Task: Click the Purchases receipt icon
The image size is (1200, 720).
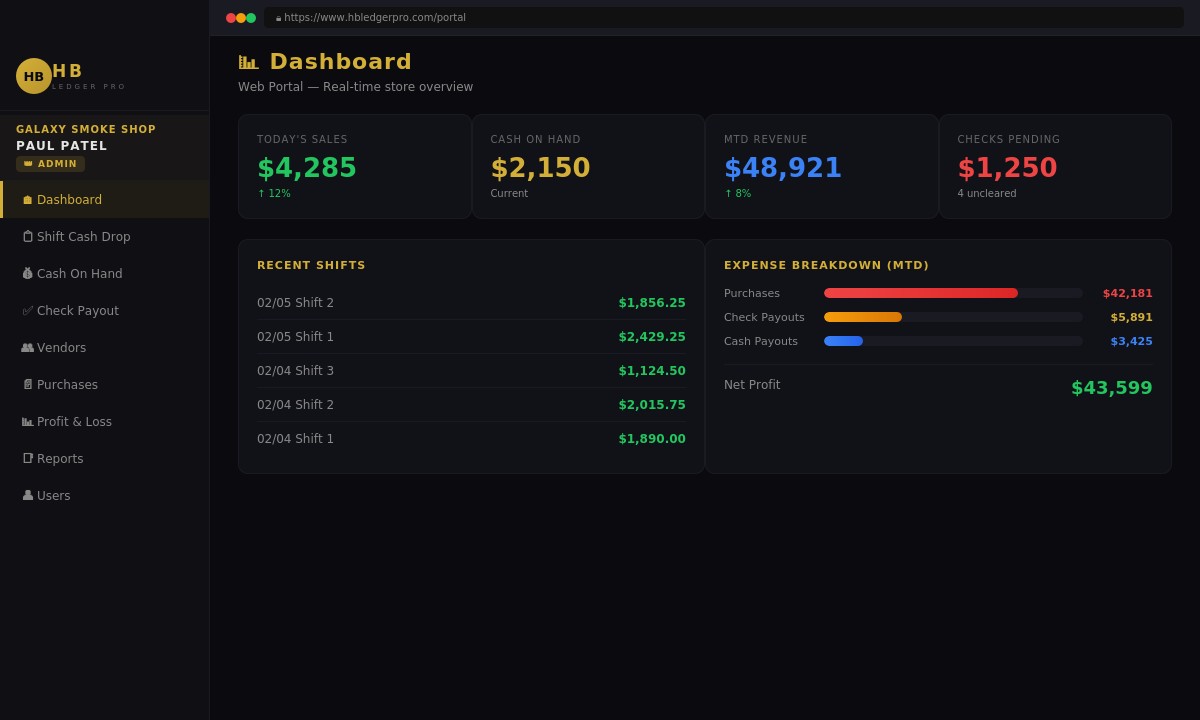Action: 28,384
